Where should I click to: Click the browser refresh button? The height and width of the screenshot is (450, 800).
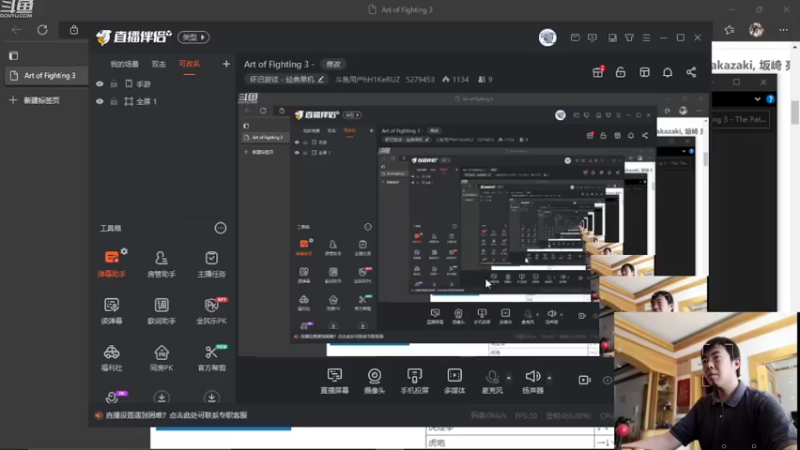[42, 30]
